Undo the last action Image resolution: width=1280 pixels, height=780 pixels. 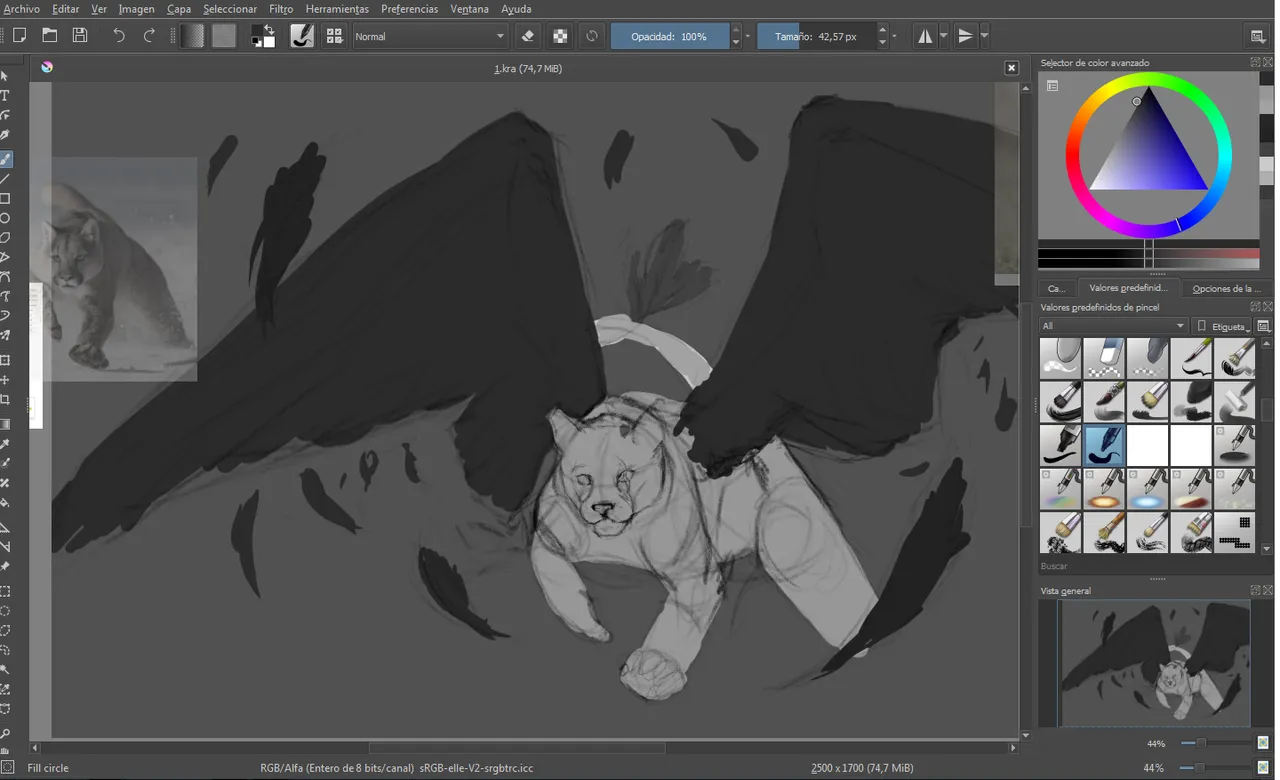[119, 36]
